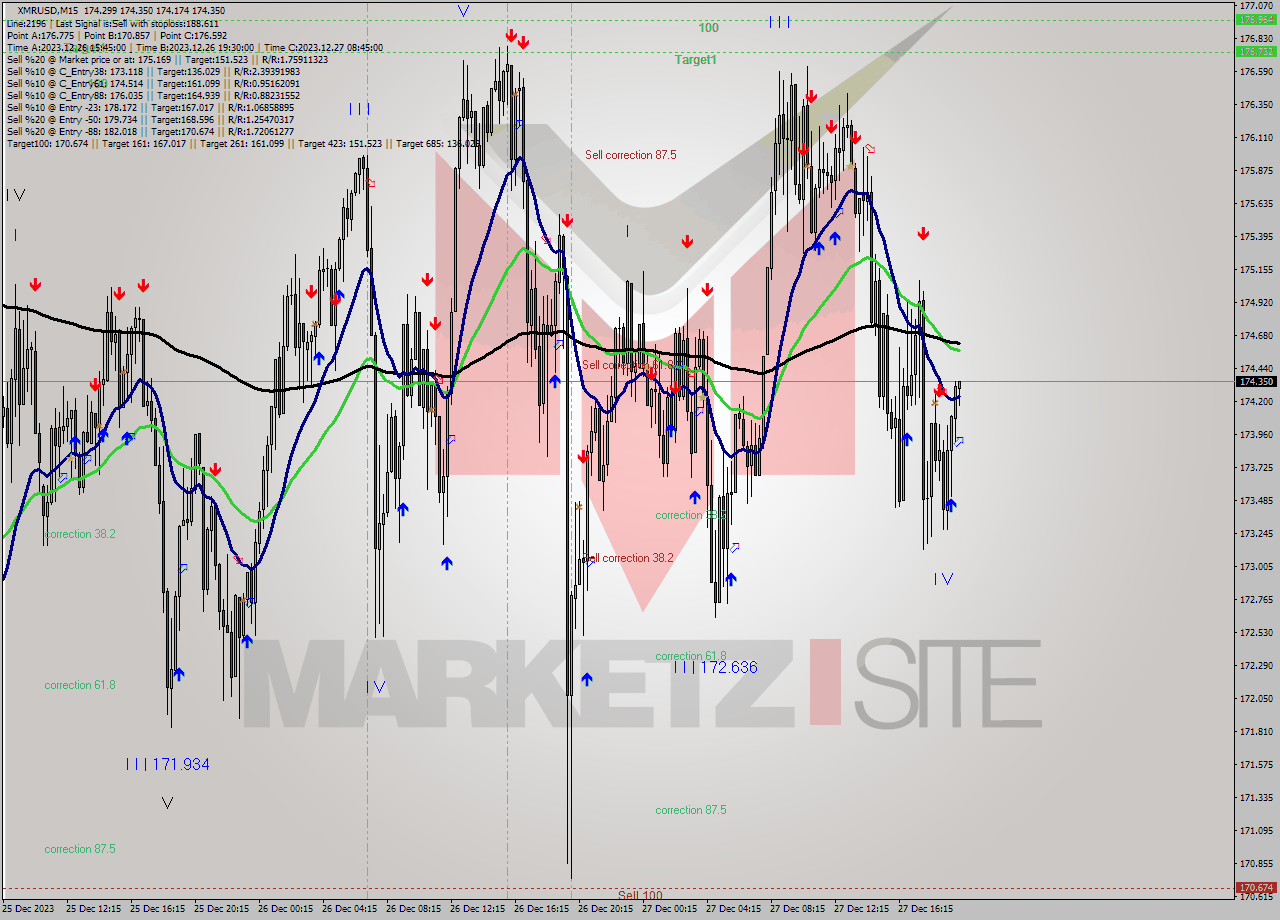This screenshot has width=1280, height=920.
Task: Click the '27 Dec 12:15' time axis label
Action: coord(861,909)
